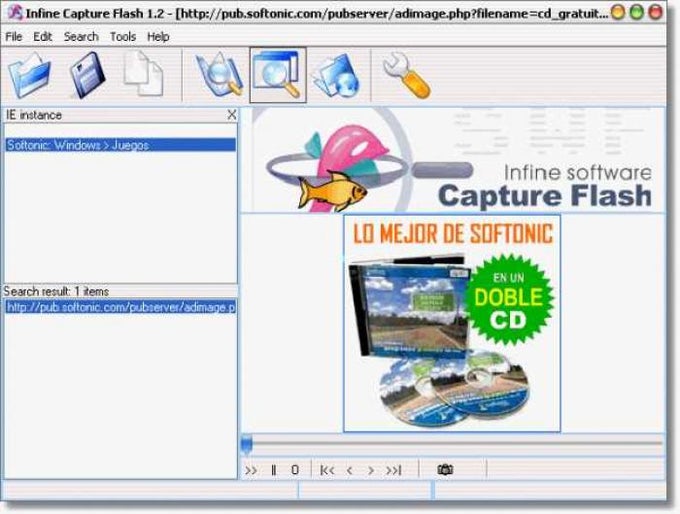Click the Infine Capture Flash banner

pos(453,160)
